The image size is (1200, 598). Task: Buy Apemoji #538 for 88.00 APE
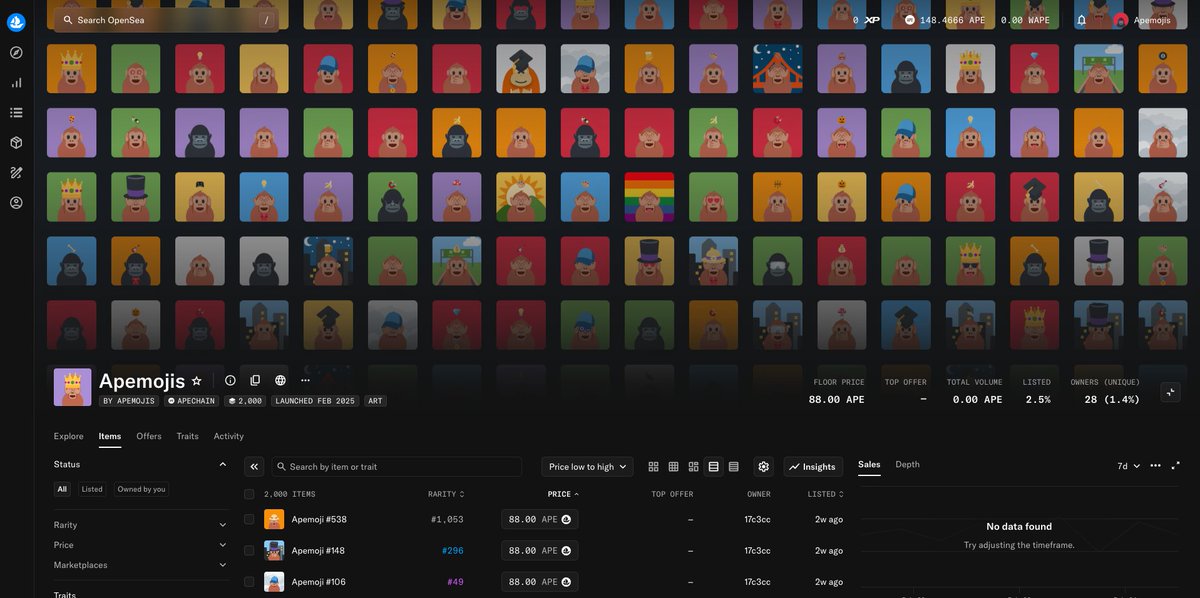(539, 520)
